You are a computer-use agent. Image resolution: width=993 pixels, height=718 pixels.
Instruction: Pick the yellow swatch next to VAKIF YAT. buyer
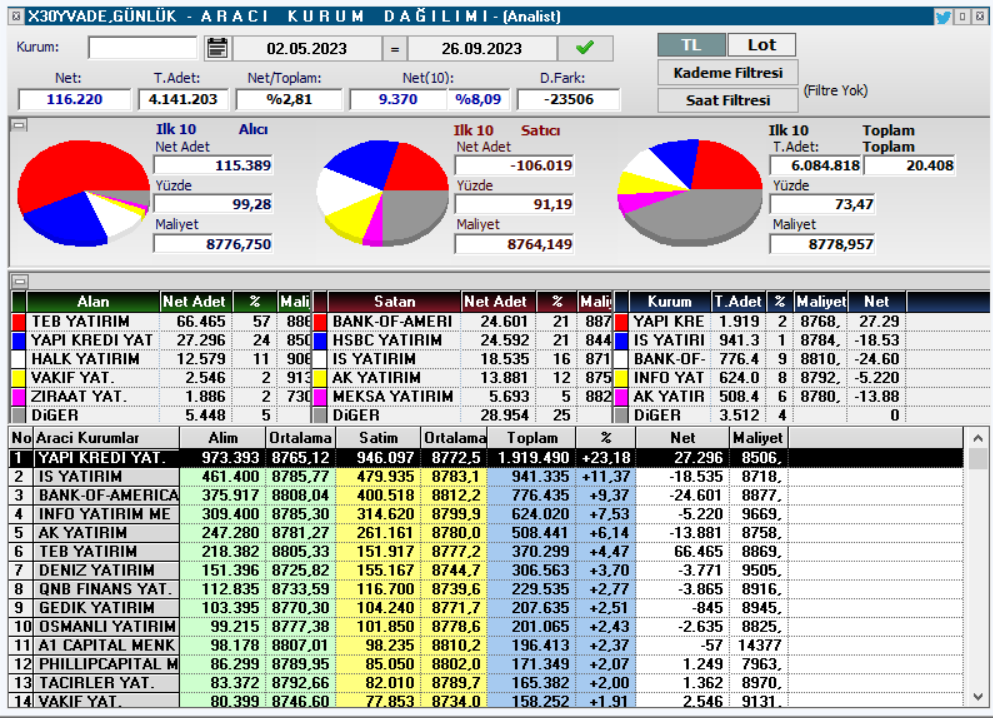click(x=19, y=377)
